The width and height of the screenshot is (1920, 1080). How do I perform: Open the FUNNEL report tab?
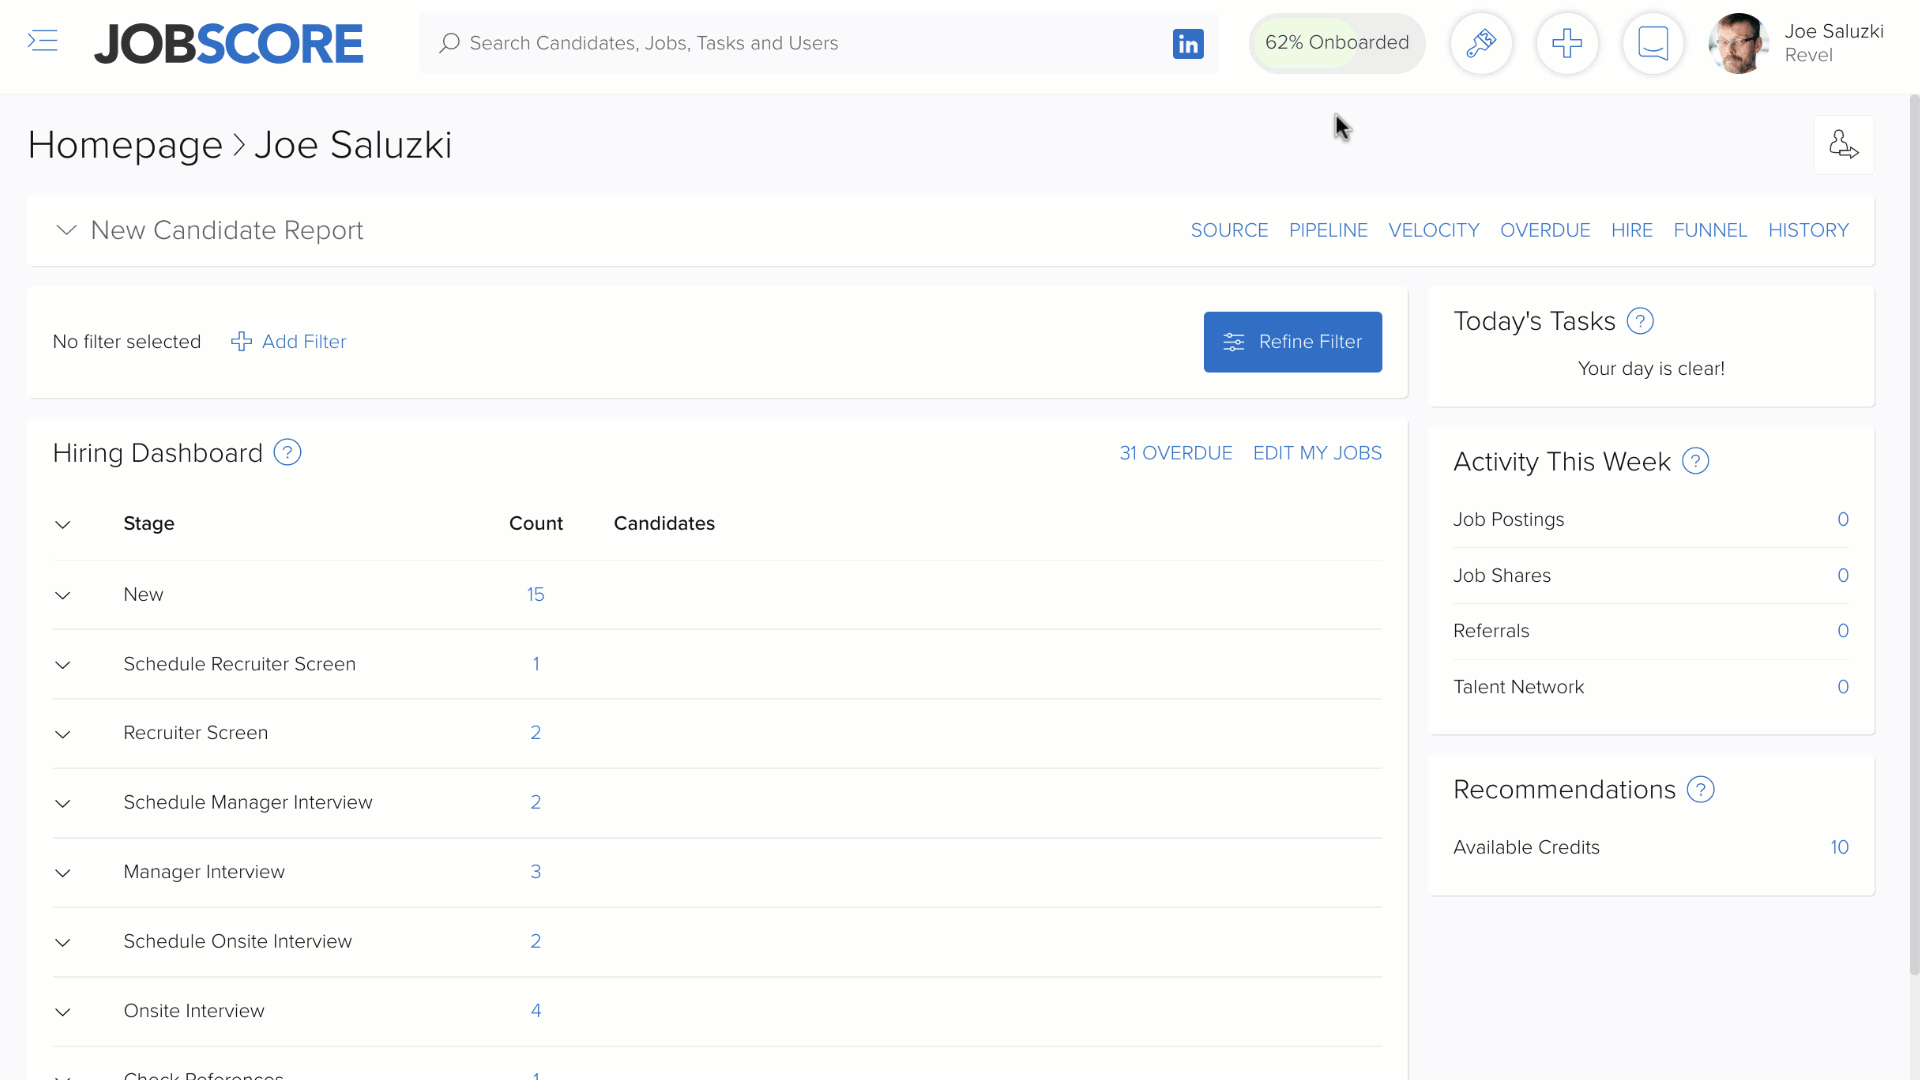tap(1710, 230)
